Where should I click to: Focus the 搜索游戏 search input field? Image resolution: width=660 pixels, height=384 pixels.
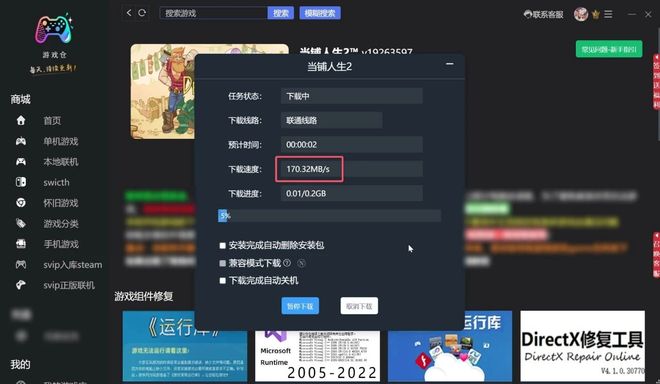pyautogui.click(x=213, y=13)
